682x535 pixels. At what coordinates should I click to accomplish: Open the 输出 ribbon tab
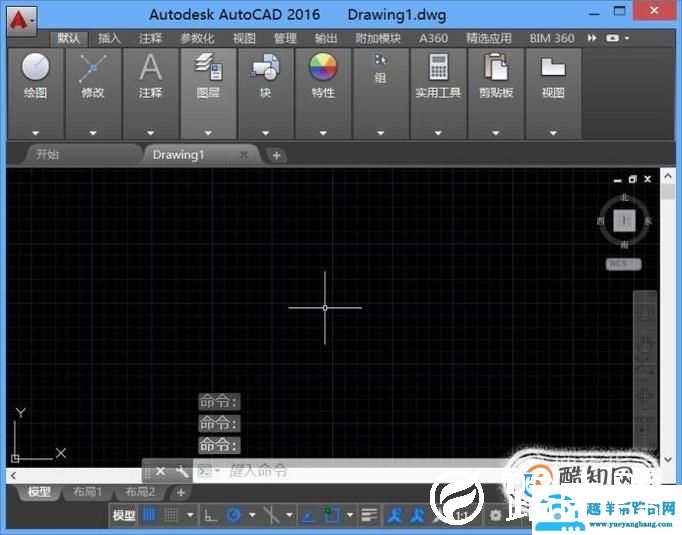coord(326,39)
